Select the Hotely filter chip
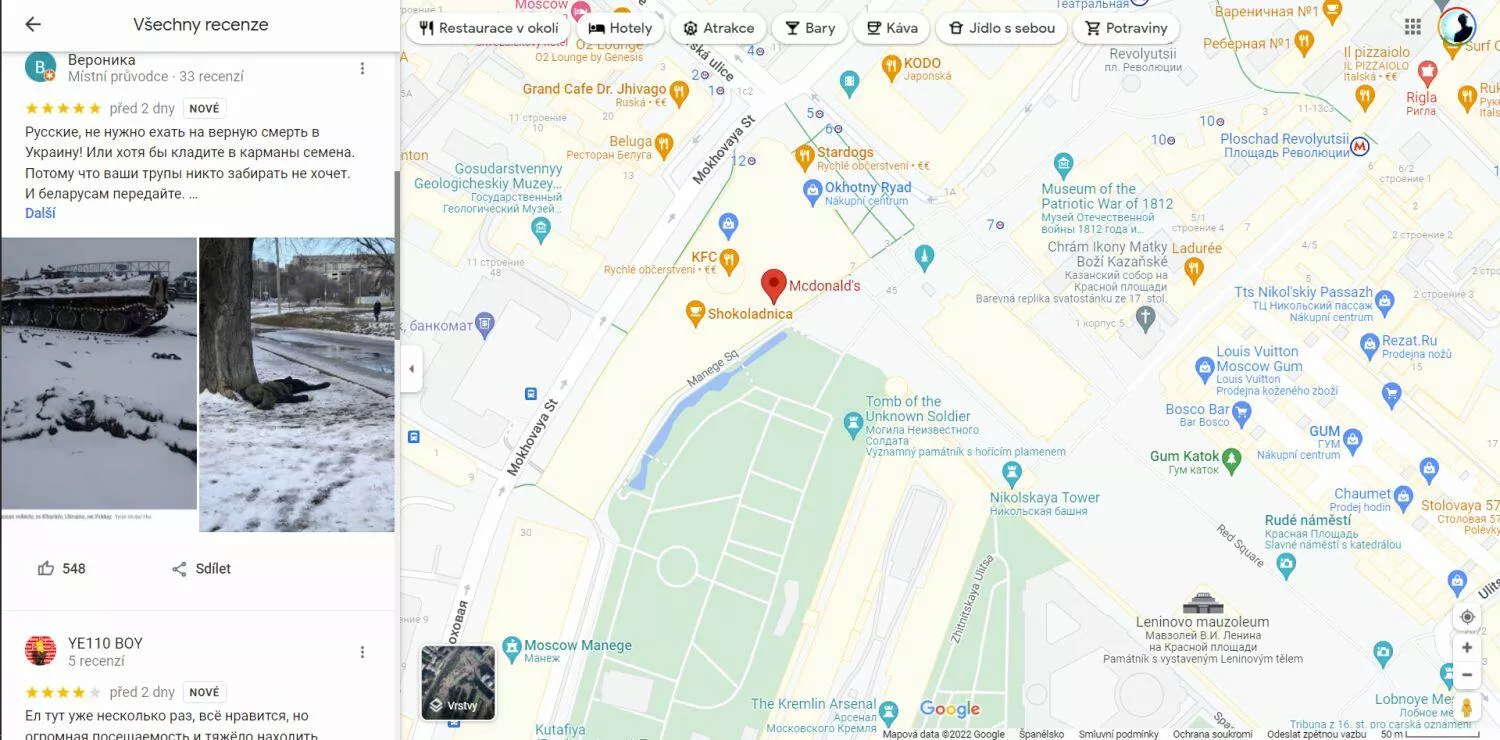This screenshot has height=740, width=1500. coord(620,28)
